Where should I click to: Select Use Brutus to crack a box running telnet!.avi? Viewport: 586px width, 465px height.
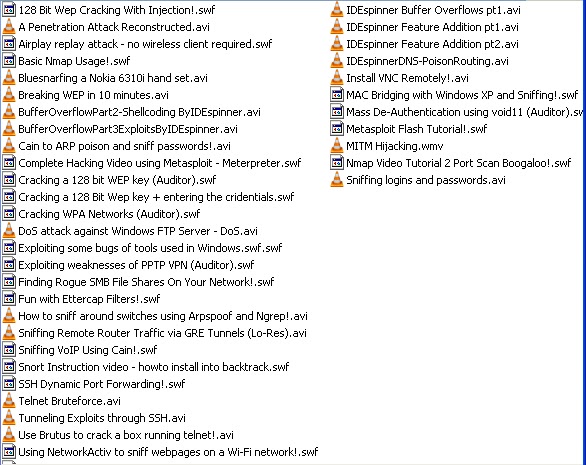(x=126, y=435)
